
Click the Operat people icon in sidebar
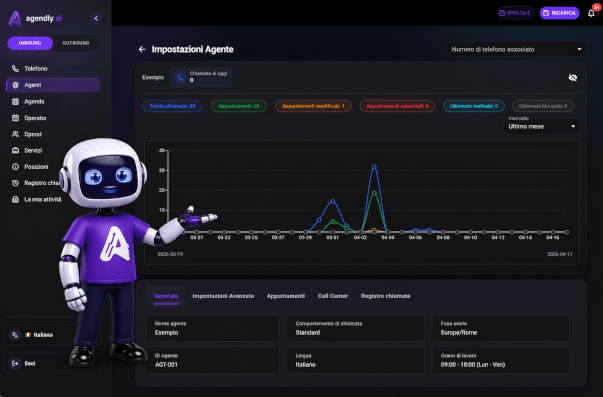[15, 134]
